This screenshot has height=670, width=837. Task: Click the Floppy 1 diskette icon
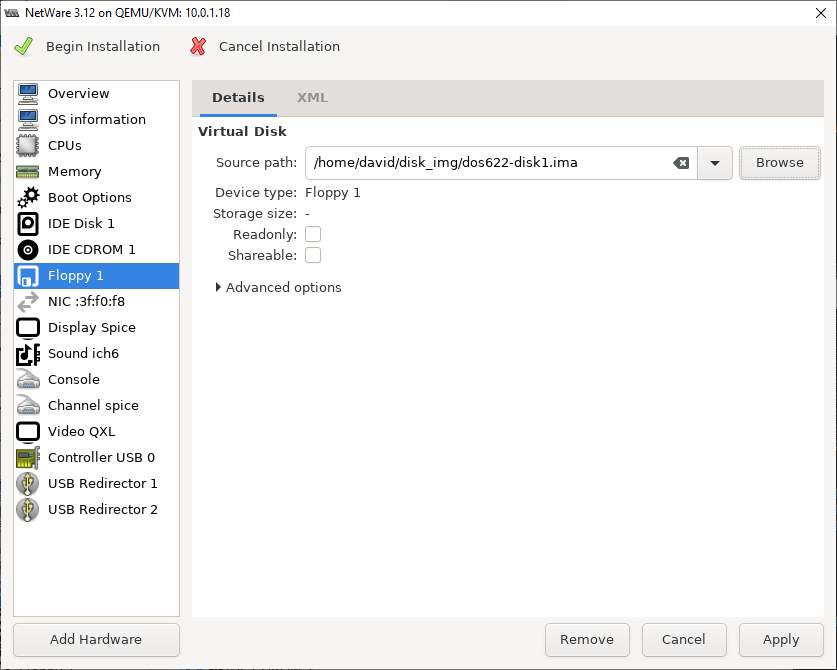coord(28,276)
